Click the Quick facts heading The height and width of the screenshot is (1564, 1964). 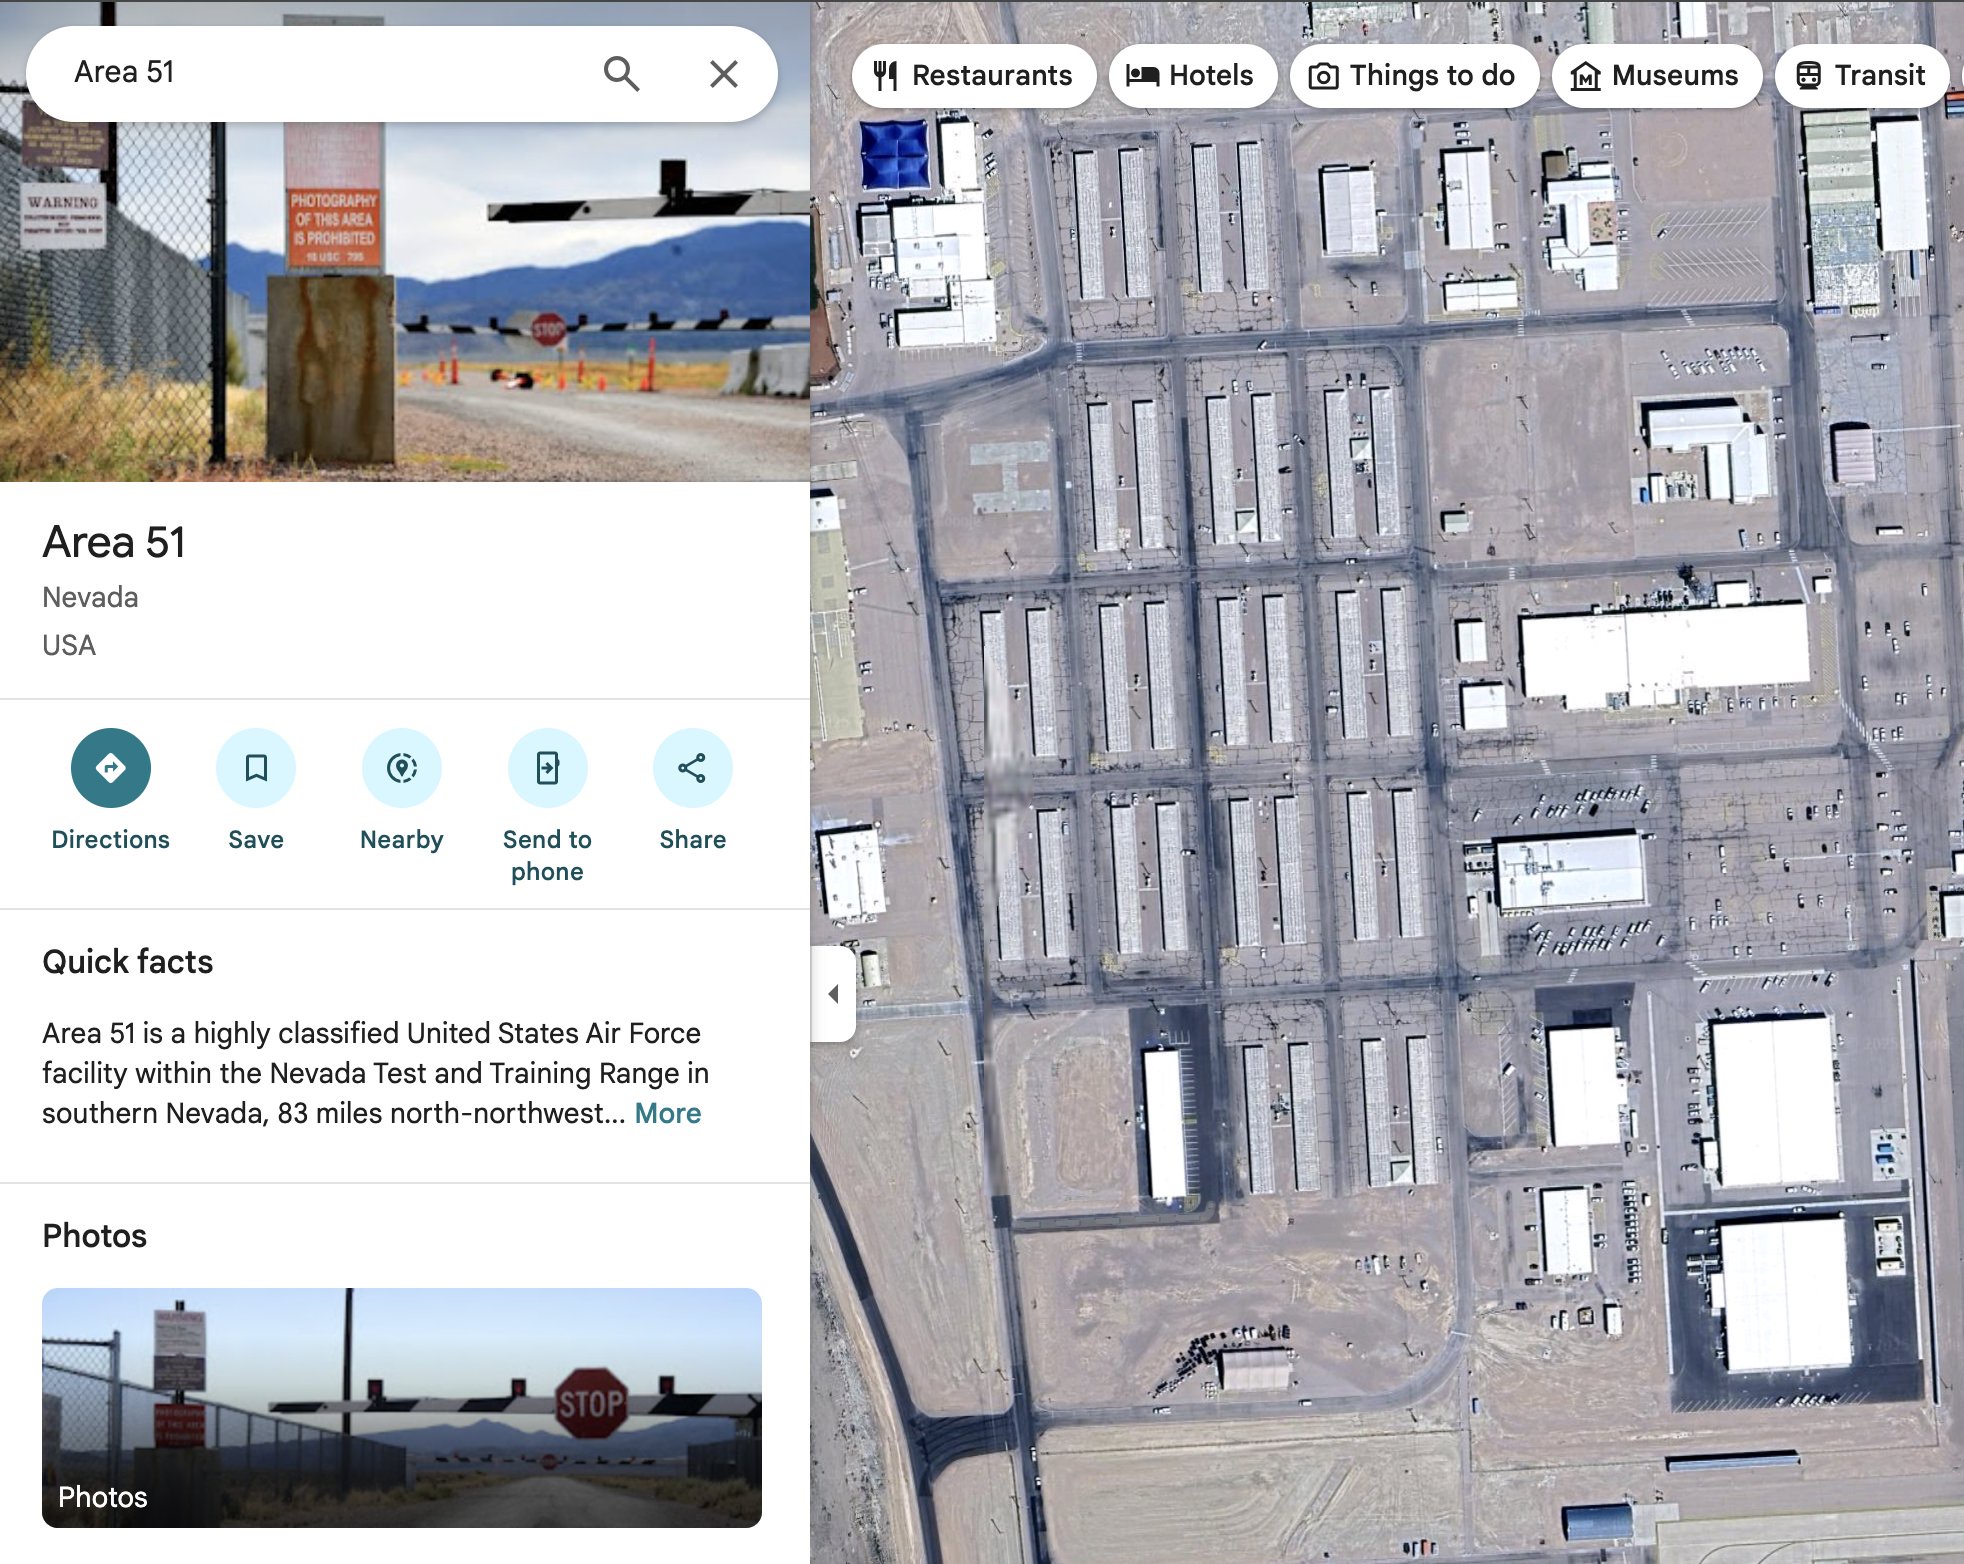(128, 961)
